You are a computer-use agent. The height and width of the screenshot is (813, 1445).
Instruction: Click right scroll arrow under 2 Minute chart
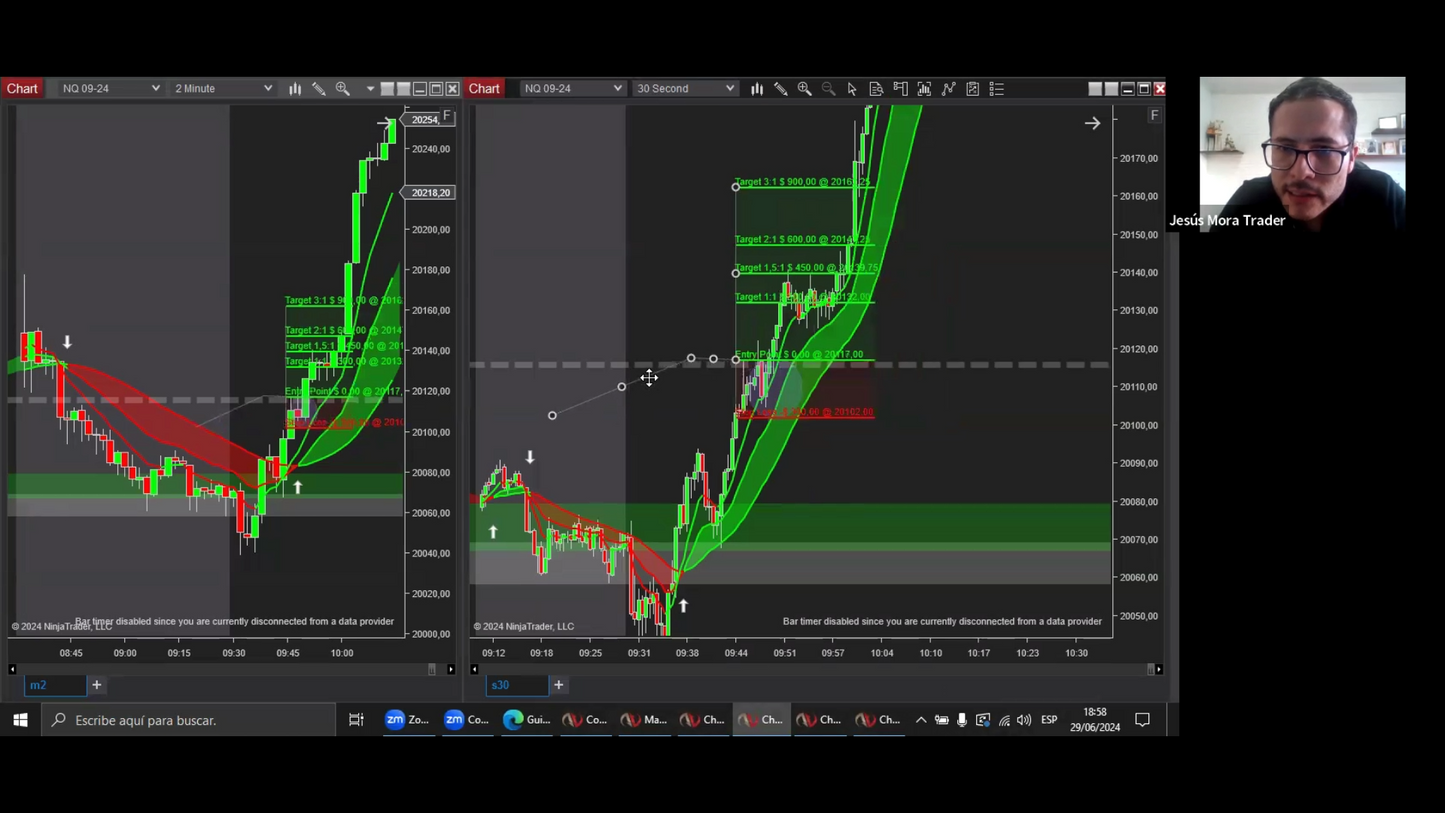451,669
